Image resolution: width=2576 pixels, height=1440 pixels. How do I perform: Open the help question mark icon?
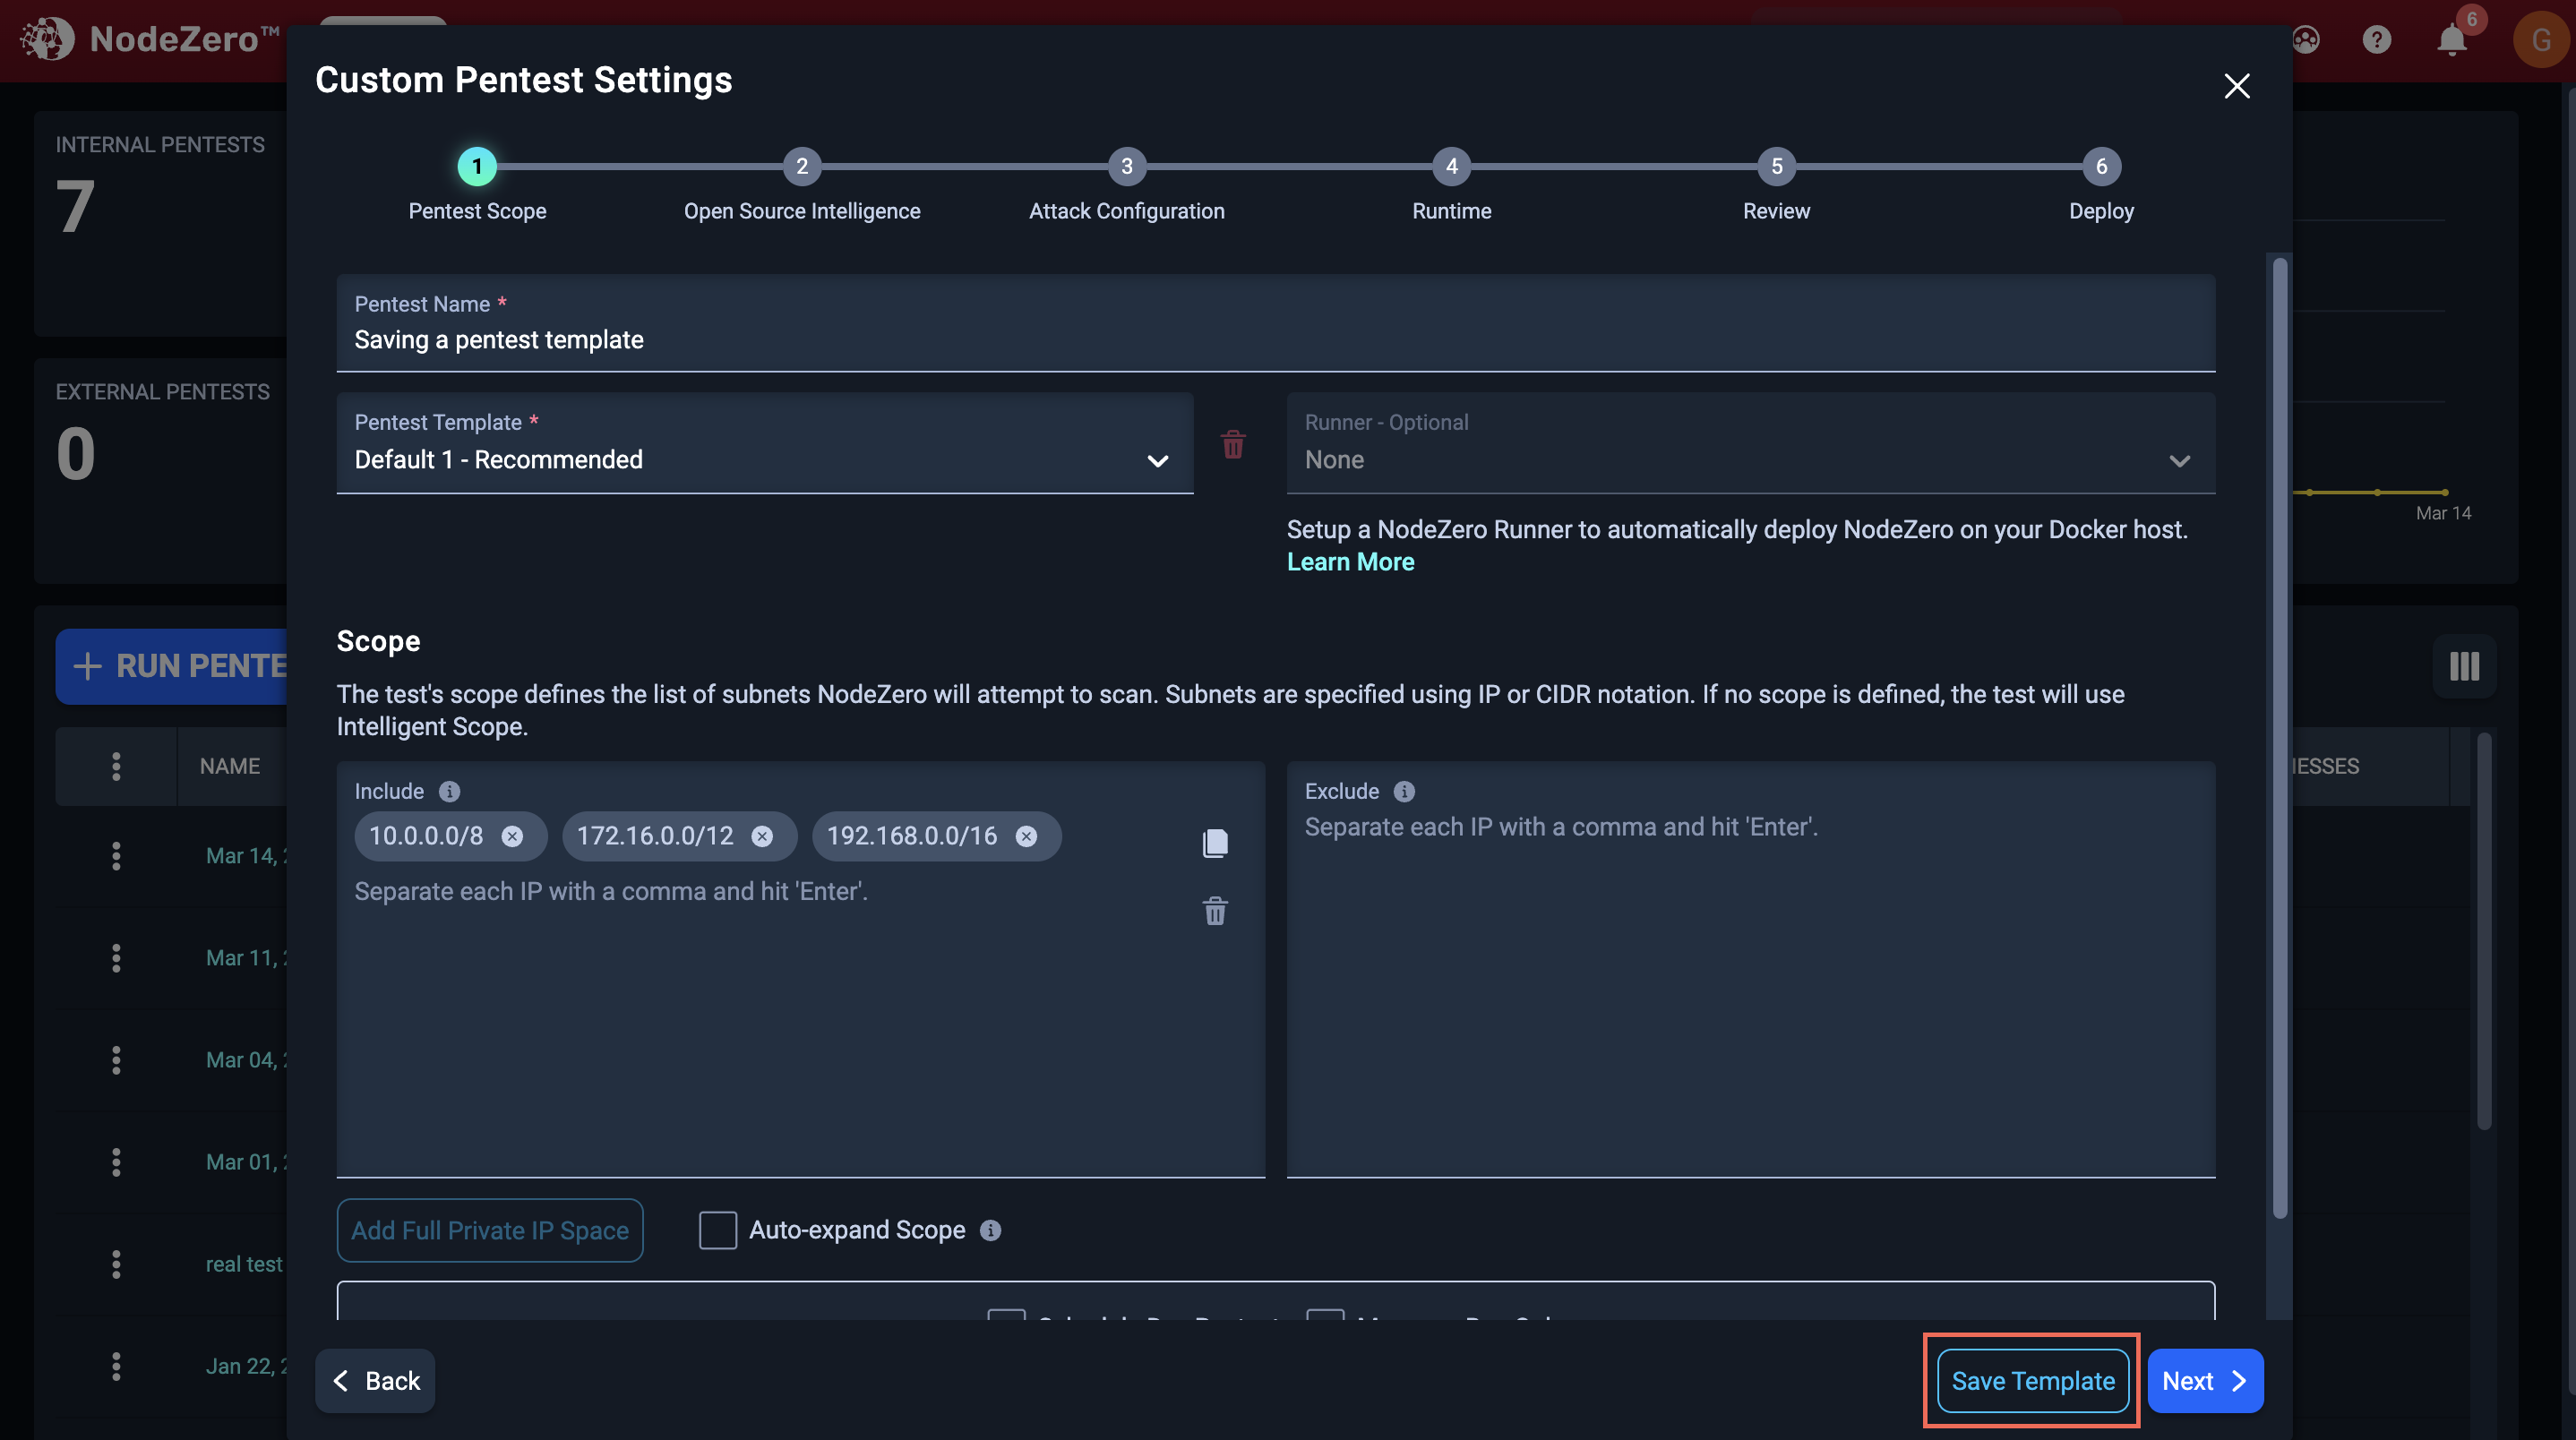pos(2376,39)
